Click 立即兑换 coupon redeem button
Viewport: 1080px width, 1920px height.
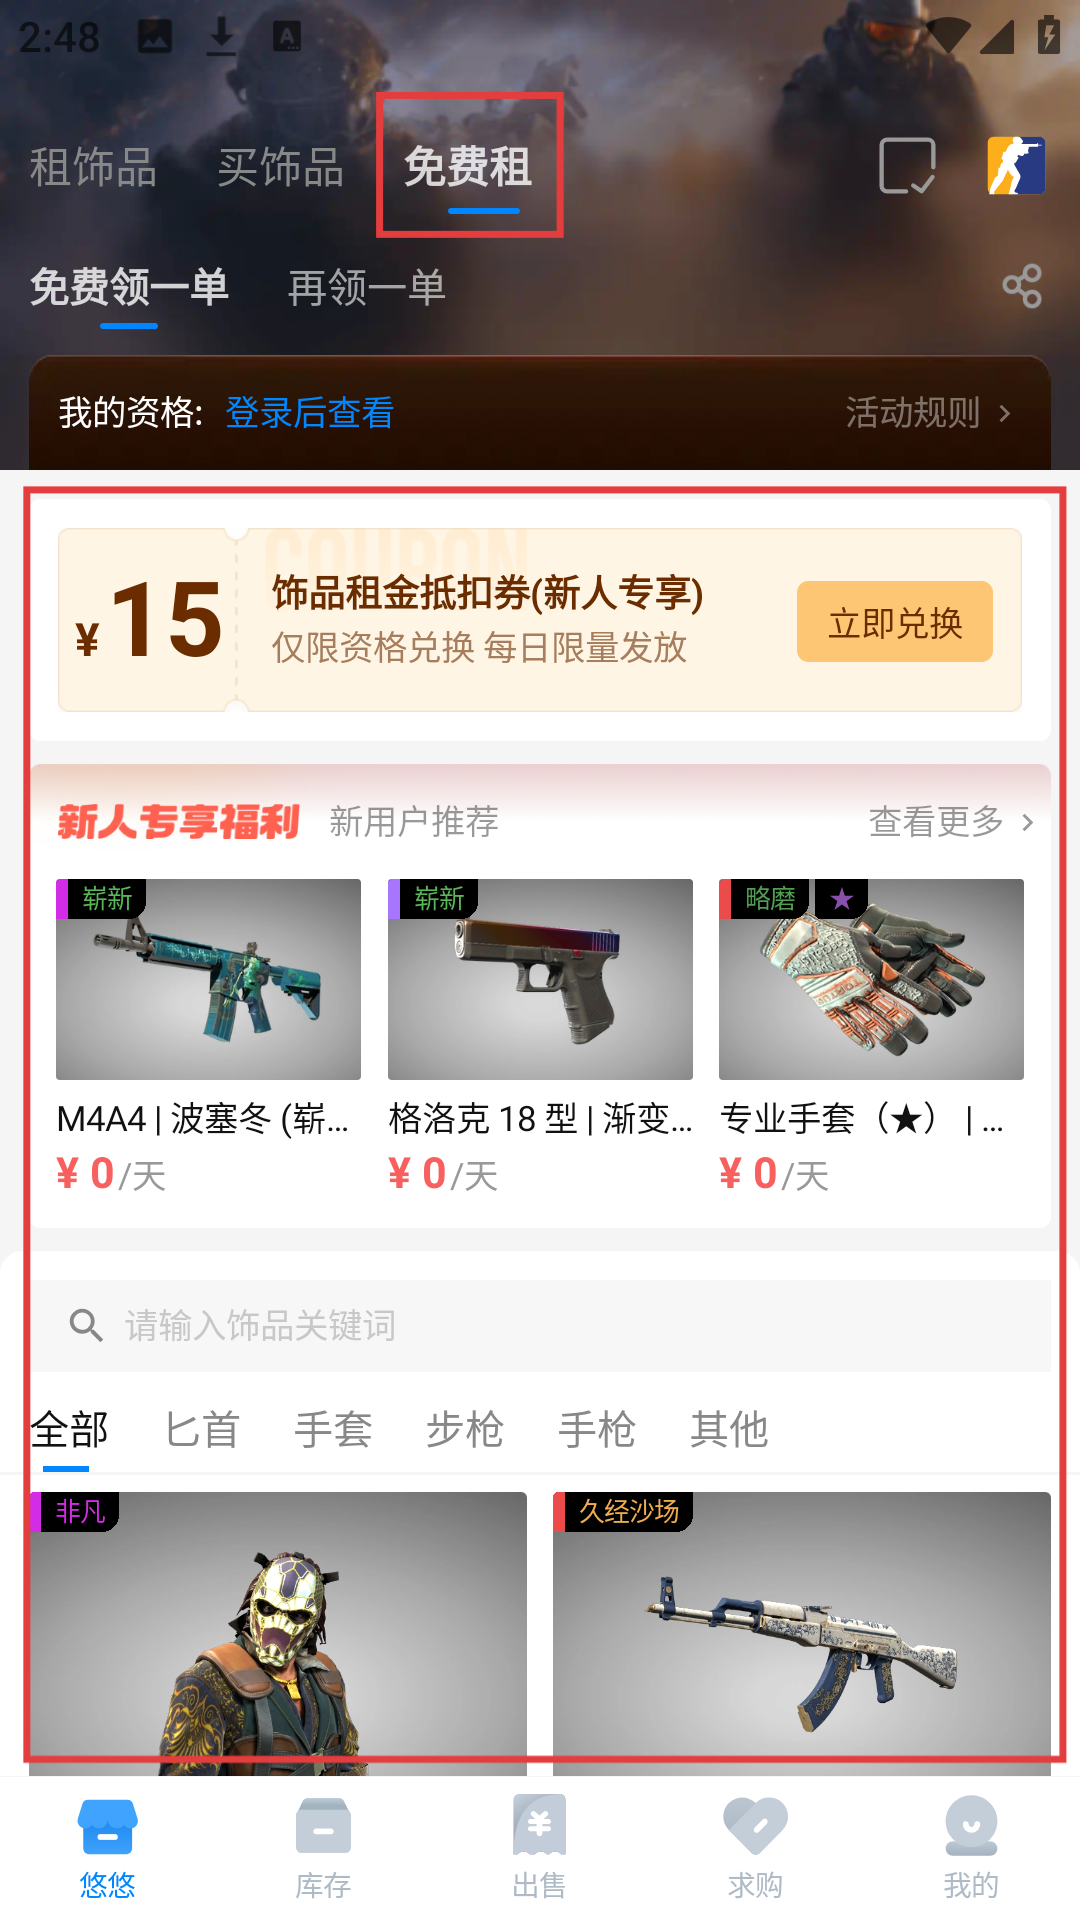(895, 622)
